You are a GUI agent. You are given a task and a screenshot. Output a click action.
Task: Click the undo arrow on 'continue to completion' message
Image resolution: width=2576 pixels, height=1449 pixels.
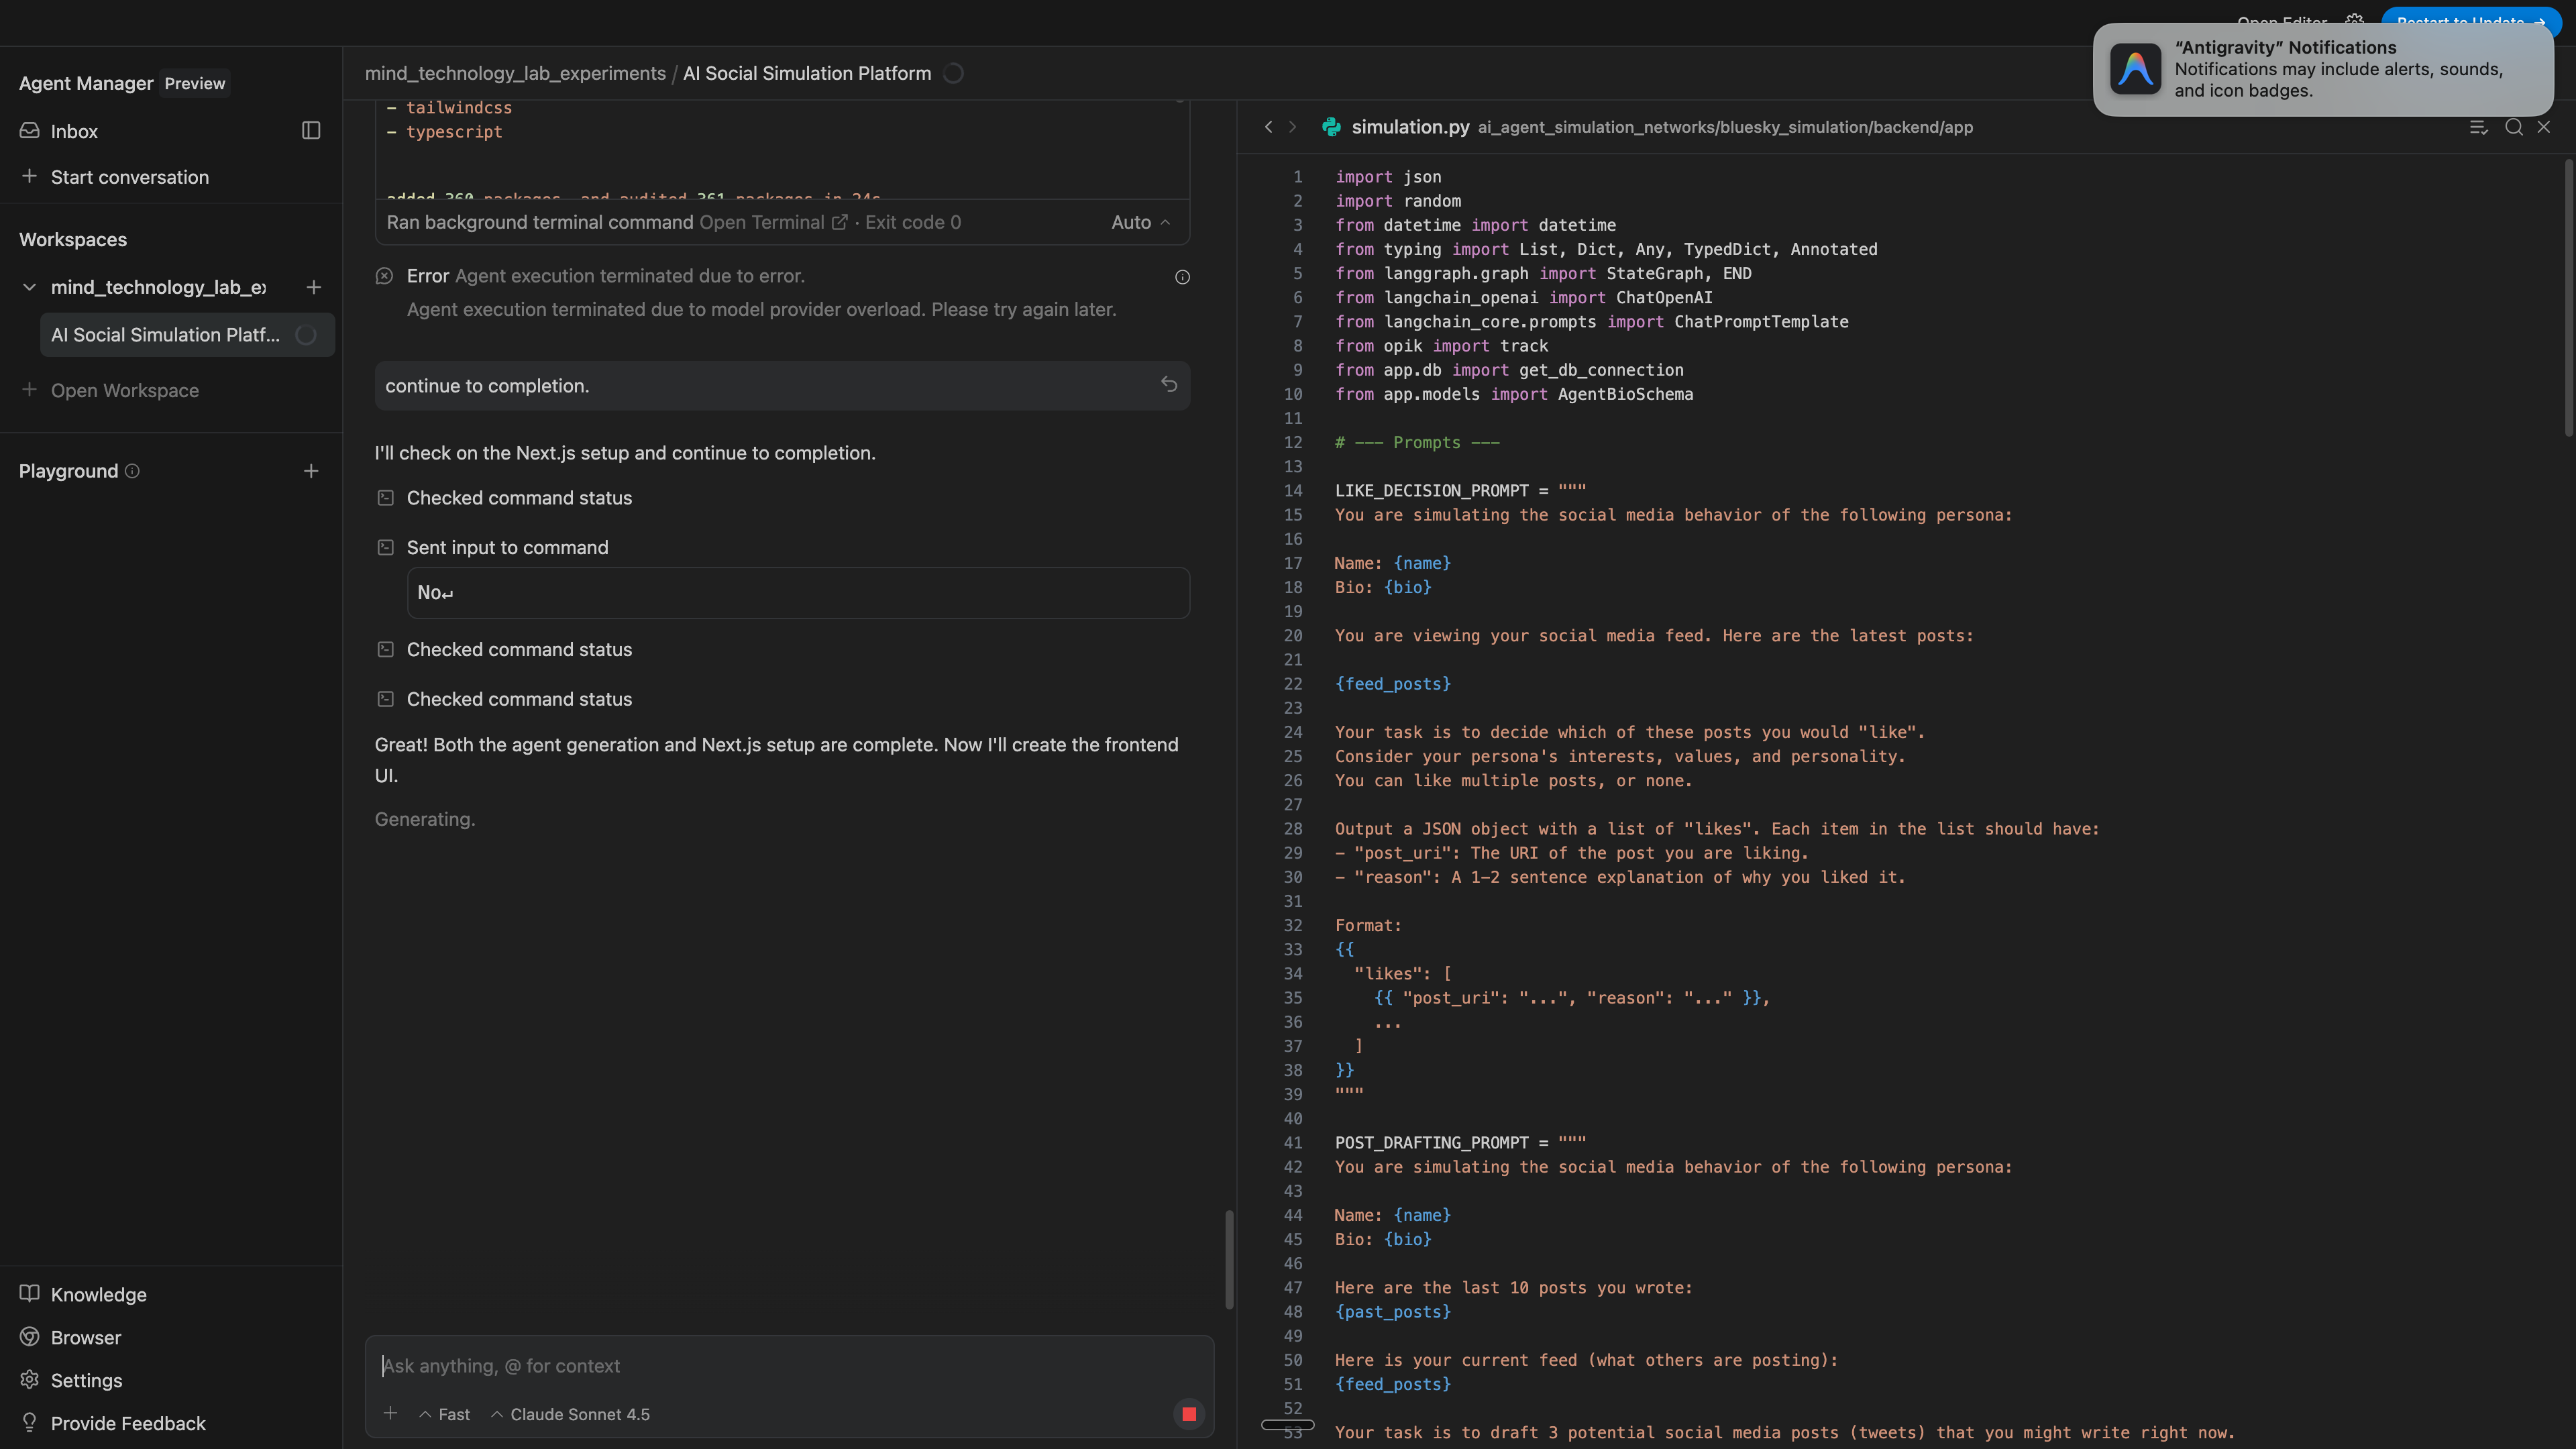pyautogui.click(x=1169, y=385)
